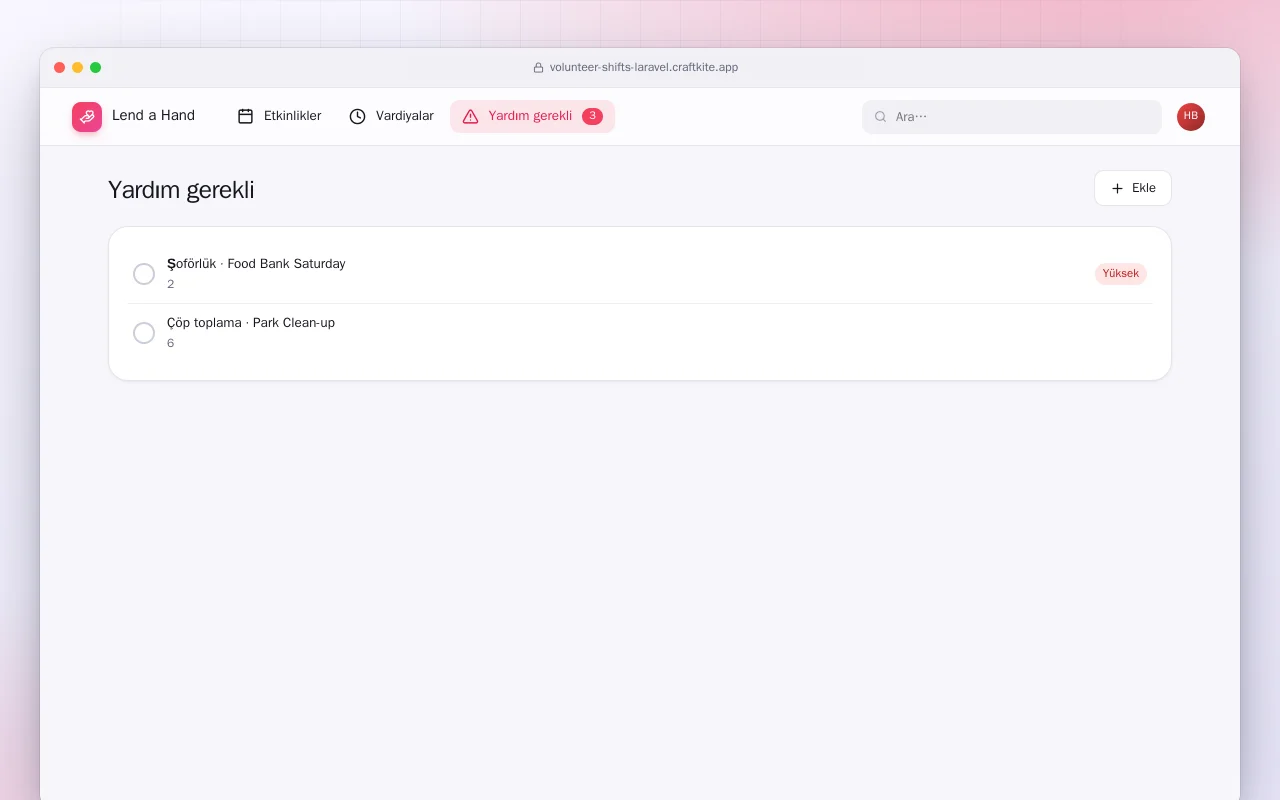Click the warning triangle icon in Yardım gerekli tab
1280x800 pixels.
point(470,116)
